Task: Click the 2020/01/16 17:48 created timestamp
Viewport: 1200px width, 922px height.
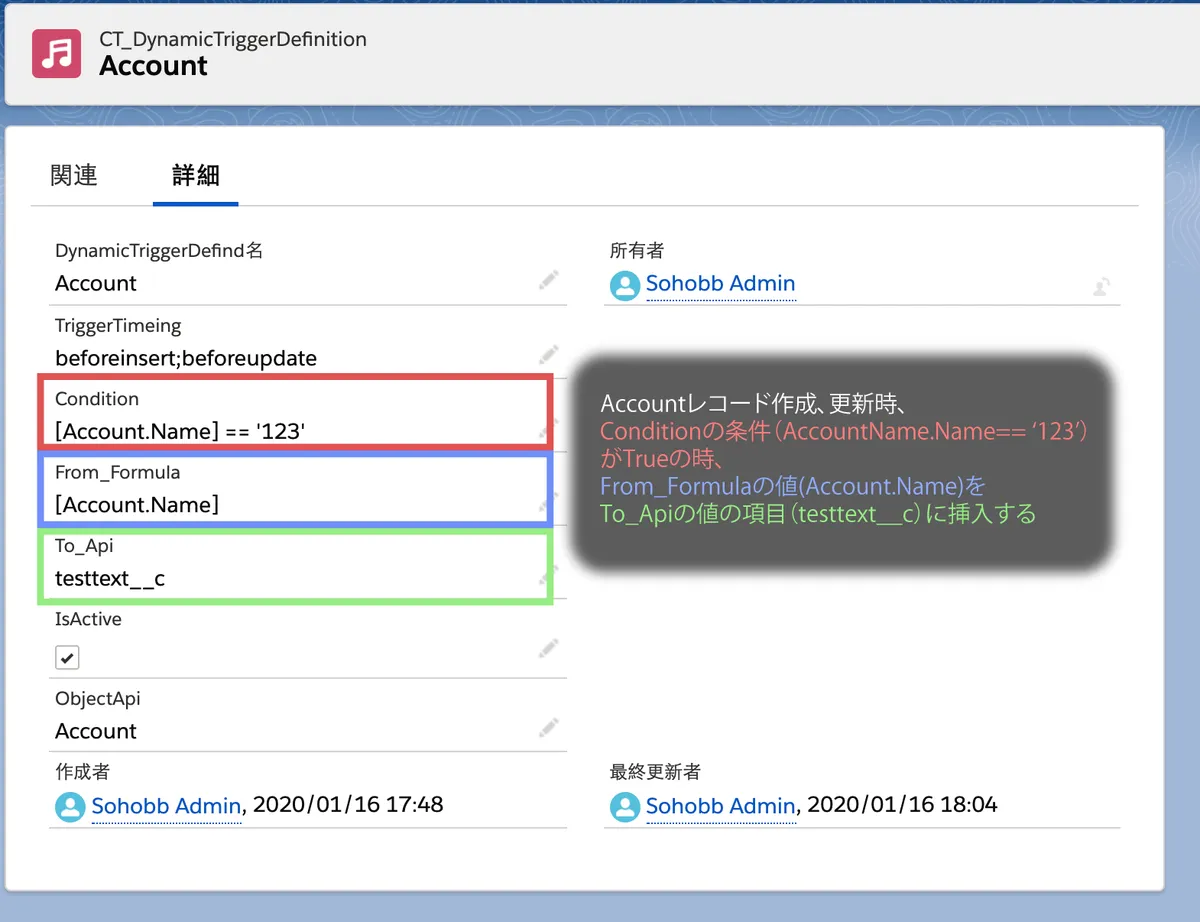Action: coord(348,804)
